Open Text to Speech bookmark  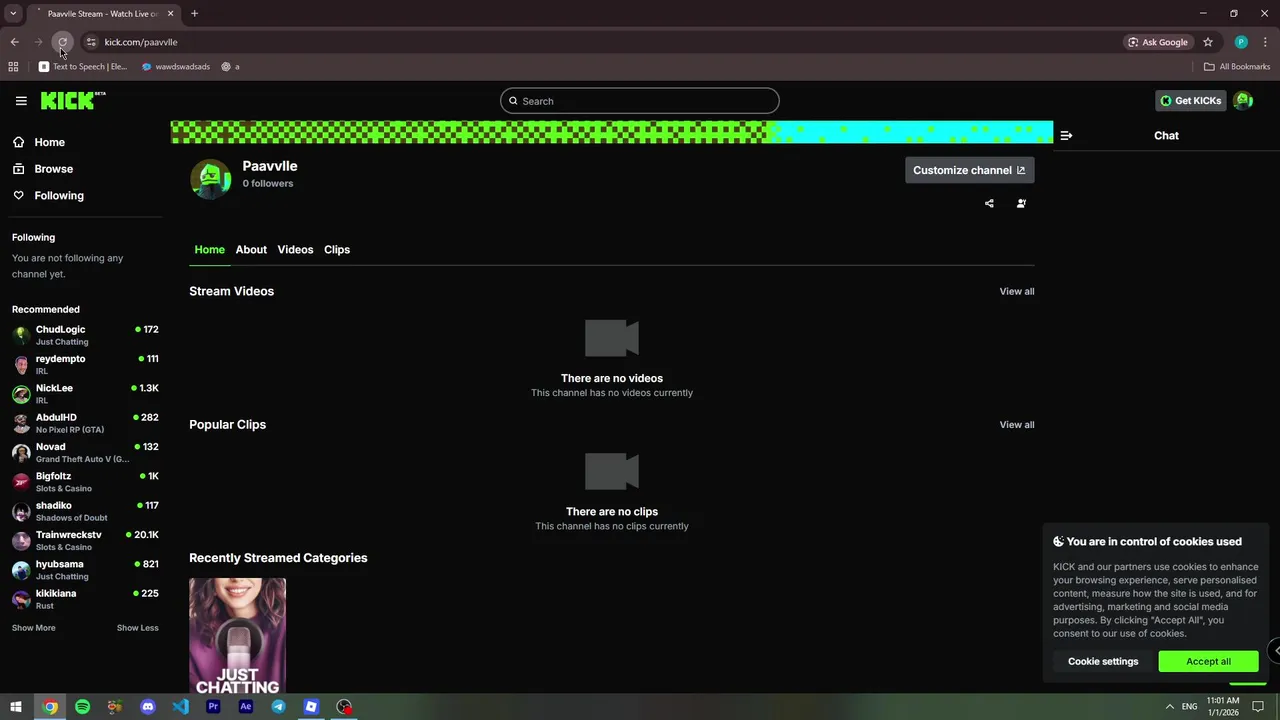click(83, 67)
